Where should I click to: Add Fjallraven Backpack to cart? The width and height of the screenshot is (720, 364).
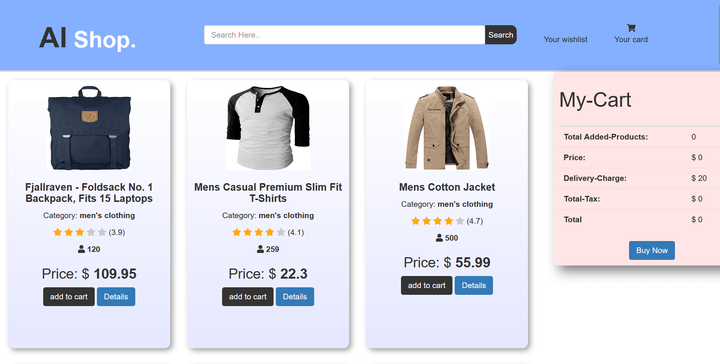tap(69, 297)
